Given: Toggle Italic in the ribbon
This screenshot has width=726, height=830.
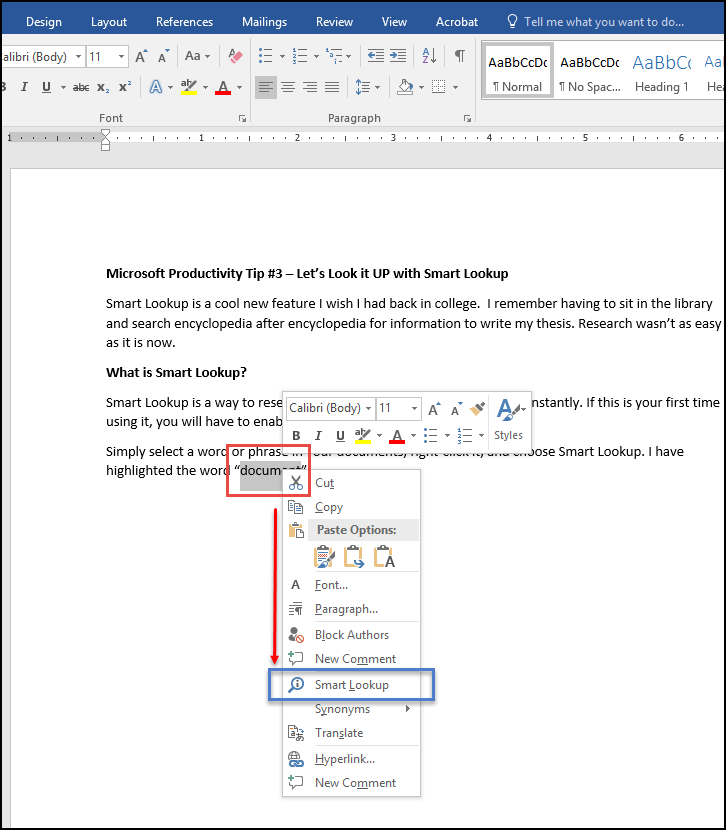Looking at the screenshot, I should point(24,87).
